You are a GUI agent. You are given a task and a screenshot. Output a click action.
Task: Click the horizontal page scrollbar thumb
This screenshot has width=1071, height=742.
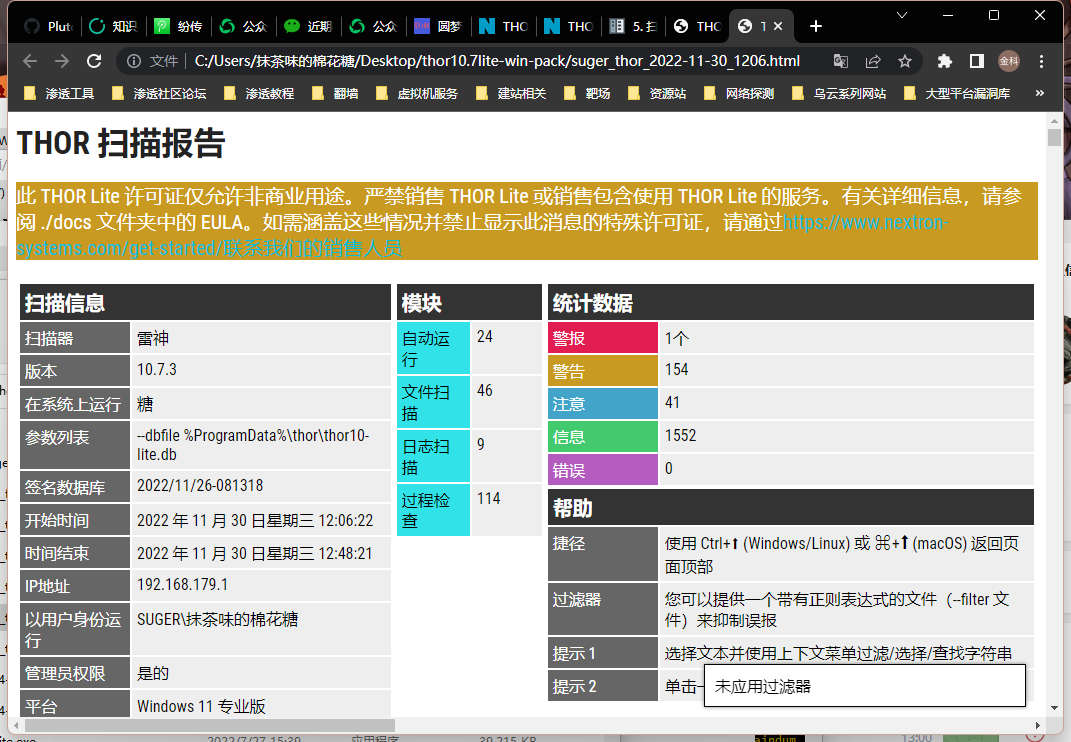coord(210,725)
